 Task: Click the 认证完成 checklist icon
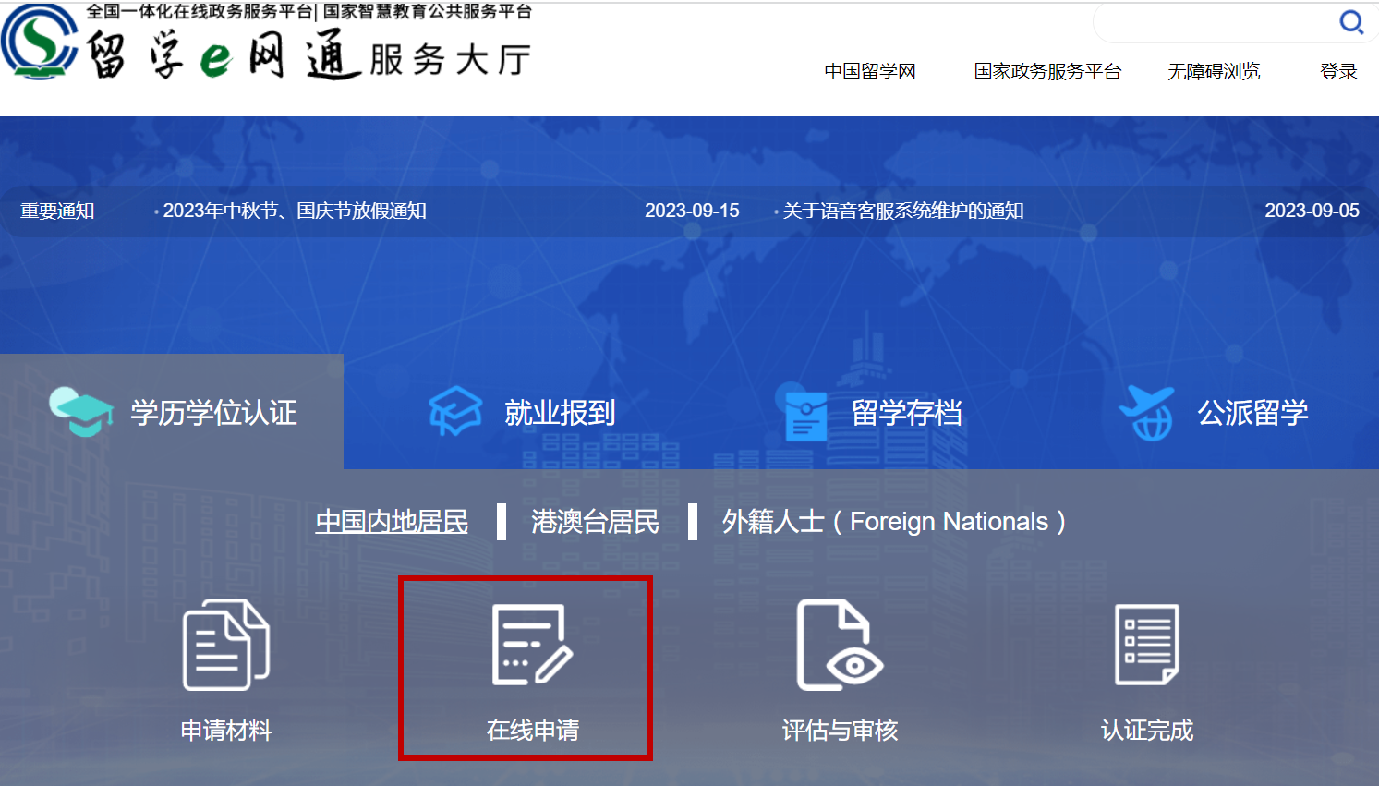coord(1147,645)
